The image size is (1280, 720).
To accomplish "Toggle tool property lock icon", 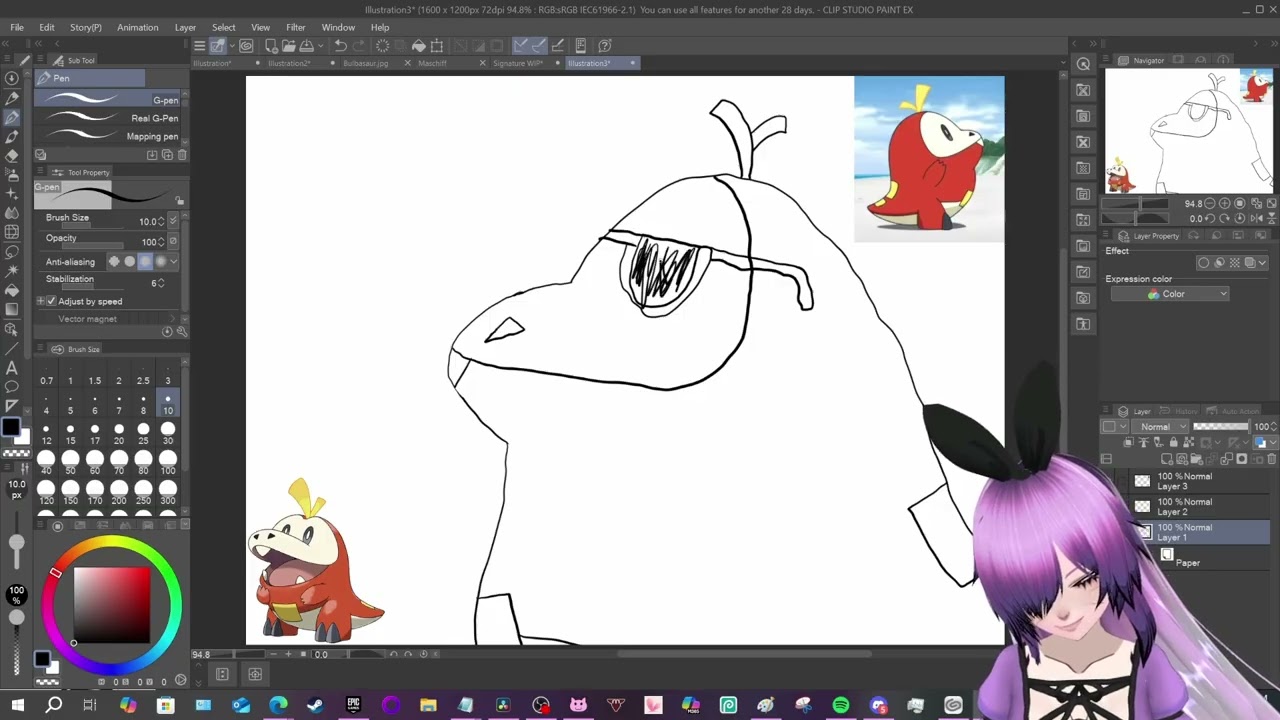I will [x=181, y=200].
